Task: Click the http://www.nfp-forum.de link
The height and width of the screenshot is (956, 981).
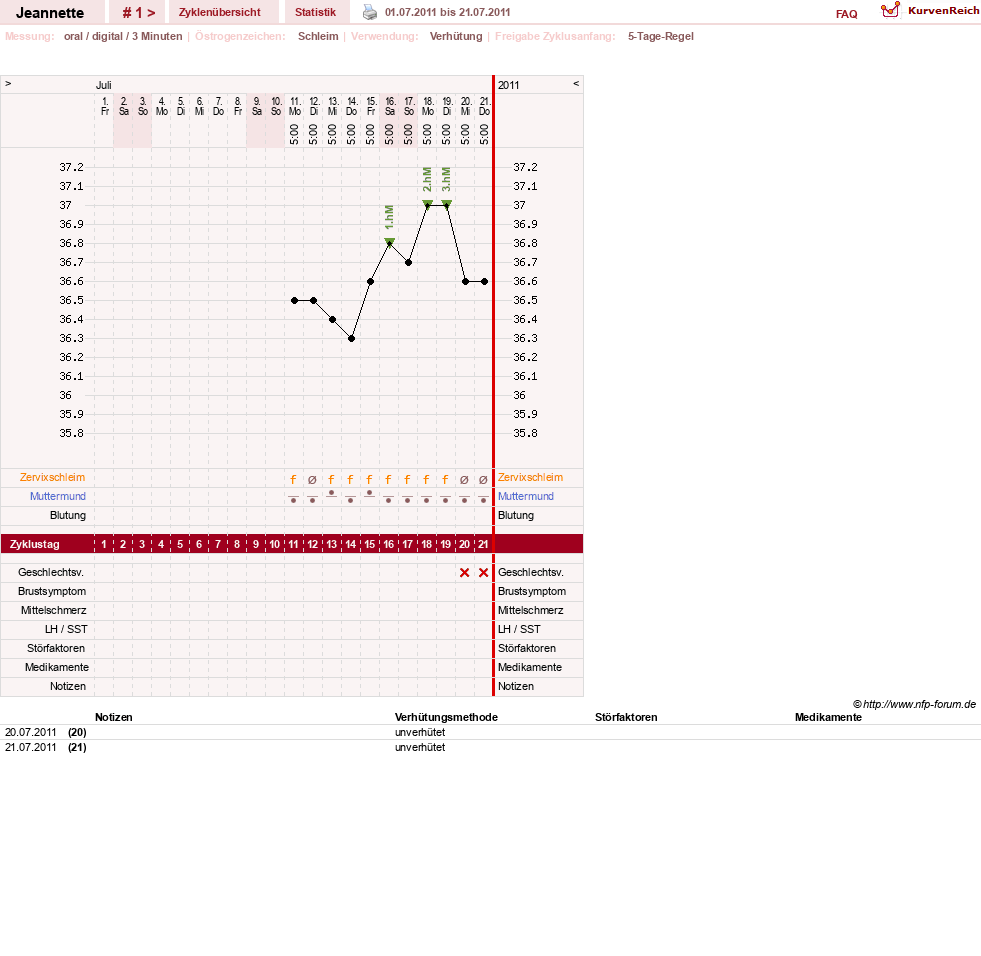Action: tap(919, 704)
